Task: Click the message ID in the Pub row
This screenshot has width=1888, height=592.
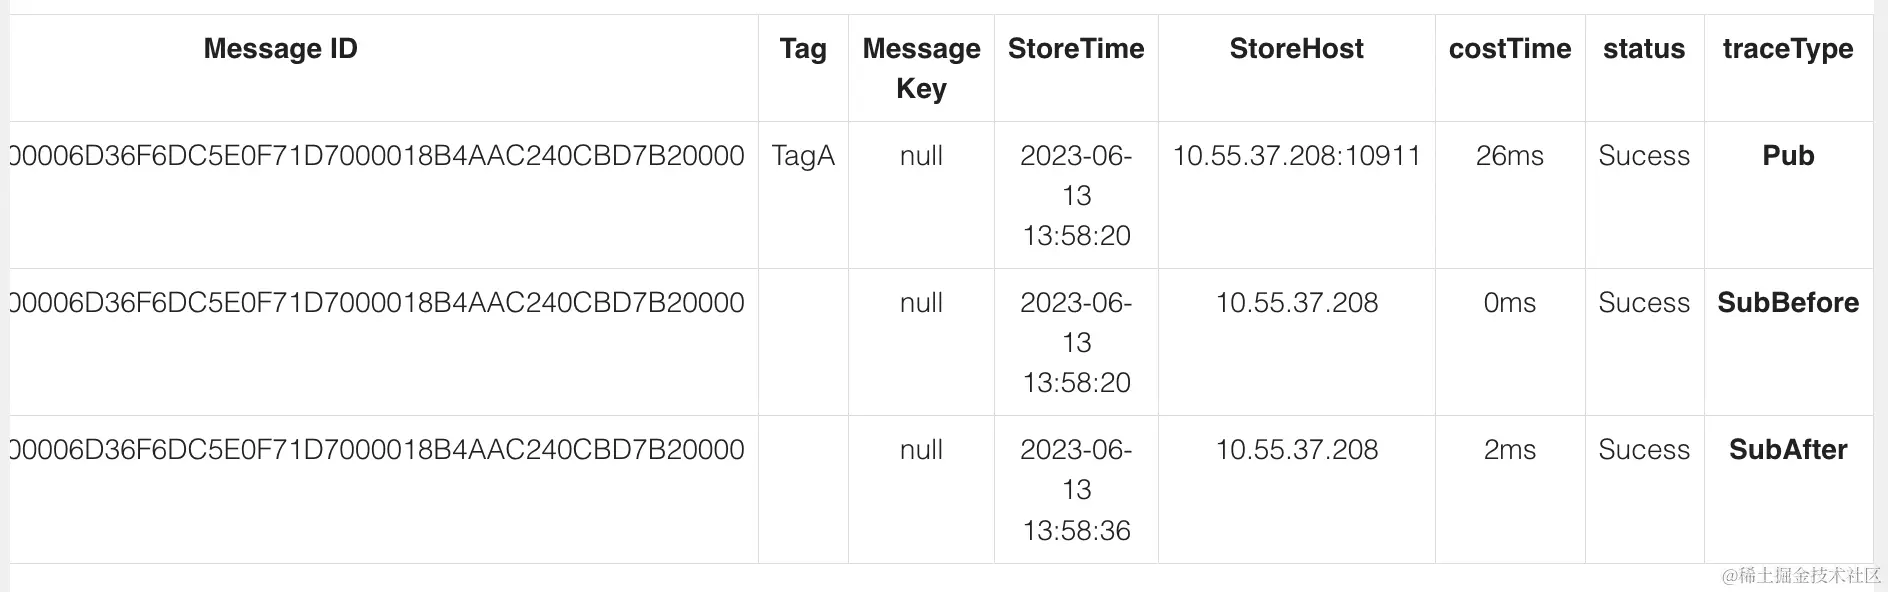Action: point(378,156)
